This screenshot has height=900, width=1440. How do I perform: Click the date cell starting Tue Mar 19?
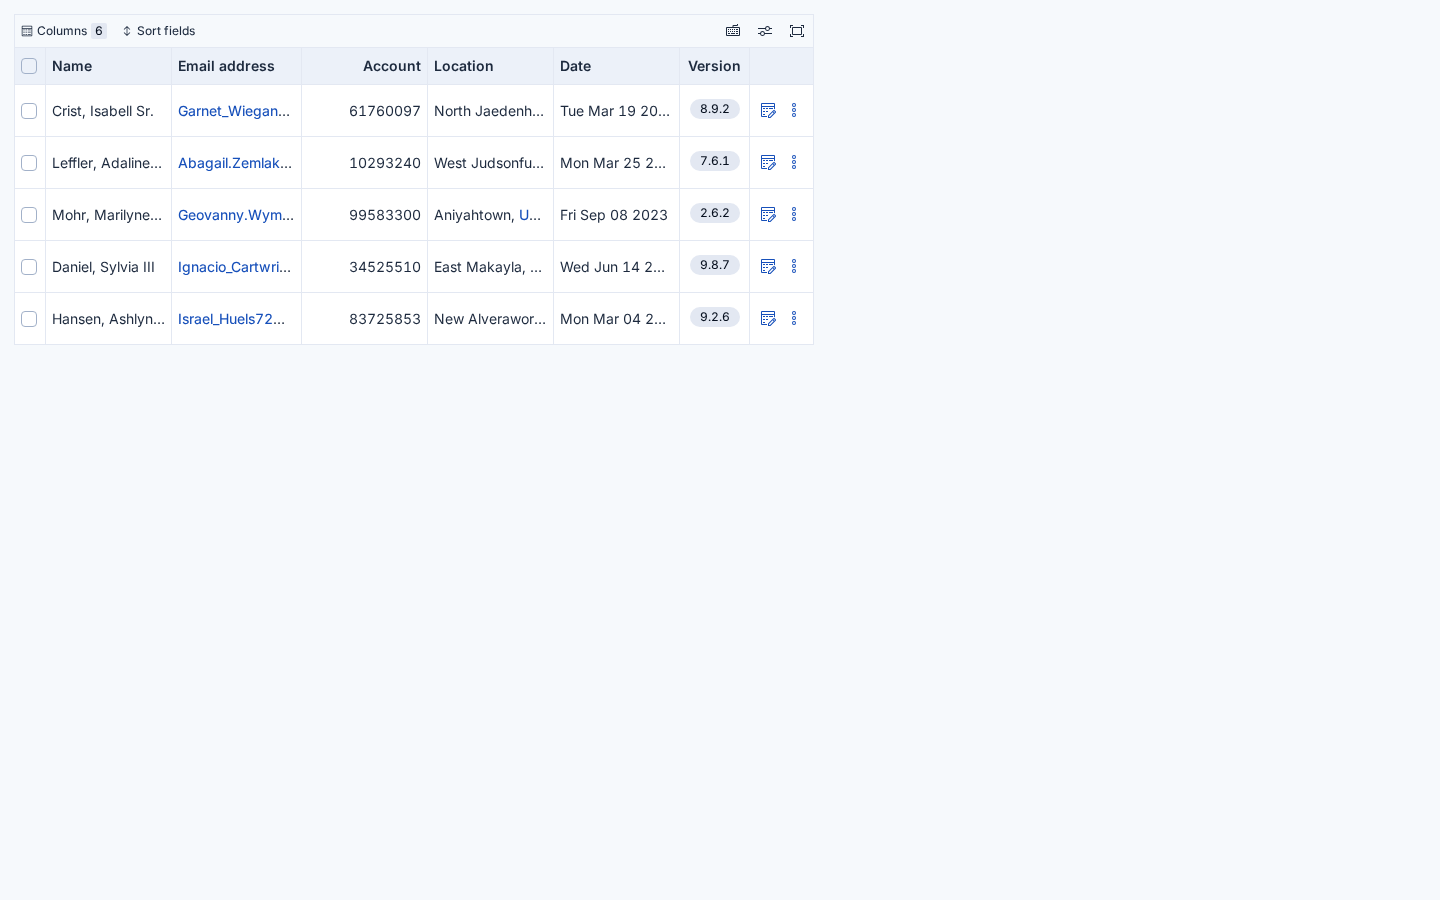pyautogui.click(x=615, y=111)
